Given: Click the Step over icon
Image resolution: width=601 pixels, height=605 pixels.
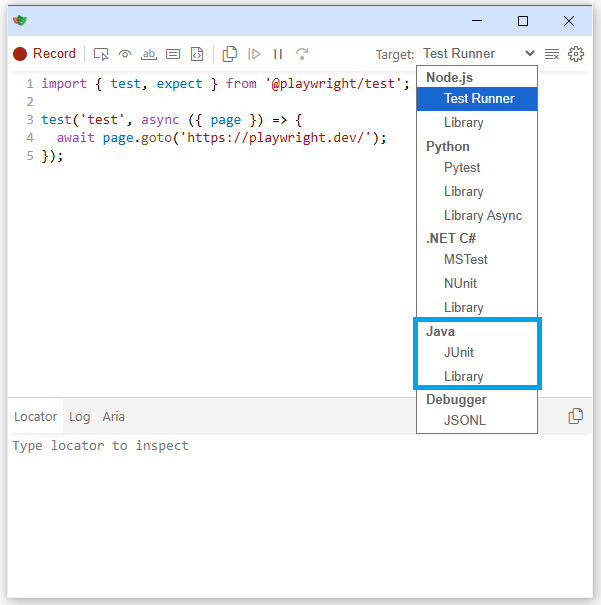Looking at the screenshot, I should click(302, 54).
